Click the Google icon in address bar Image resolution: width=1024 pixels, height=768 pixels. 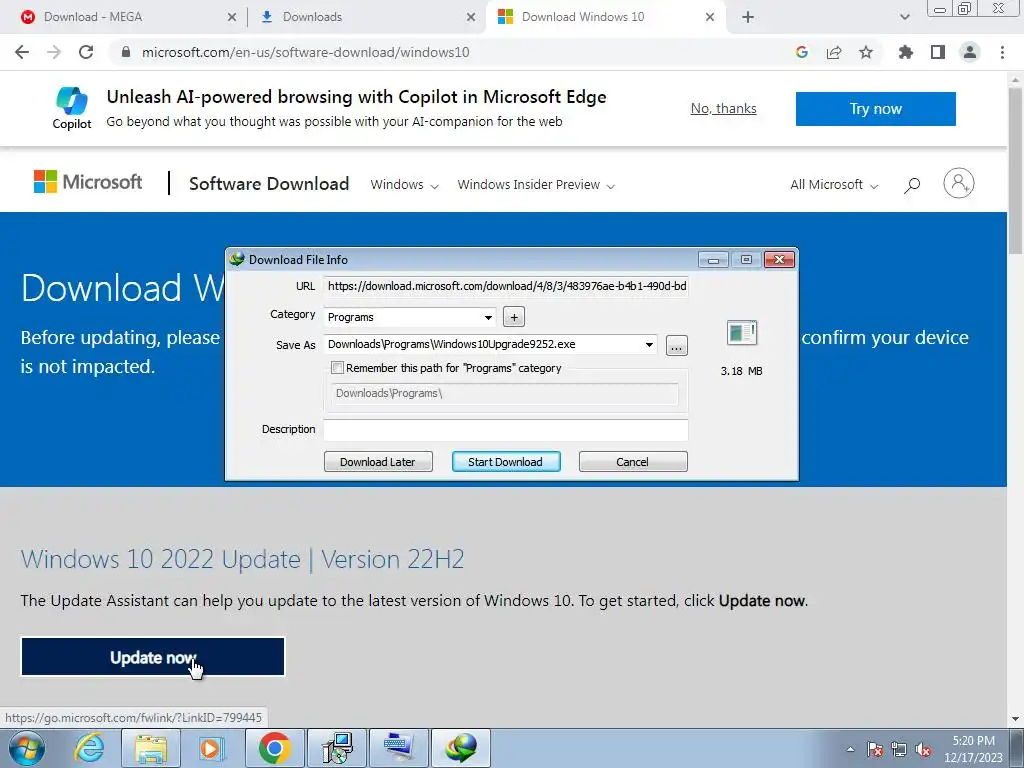(x=801, y=52)
